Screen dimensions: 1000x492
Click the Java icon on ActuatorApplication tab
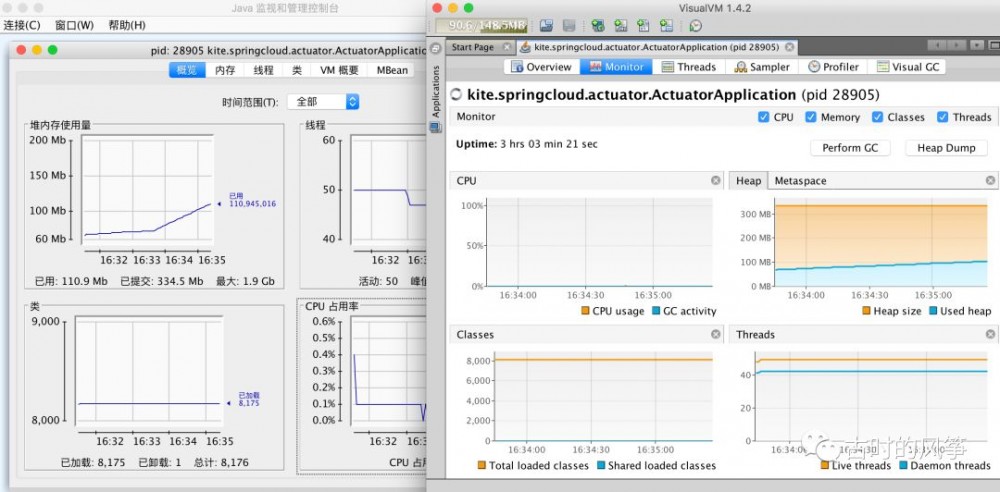point(525,47)
